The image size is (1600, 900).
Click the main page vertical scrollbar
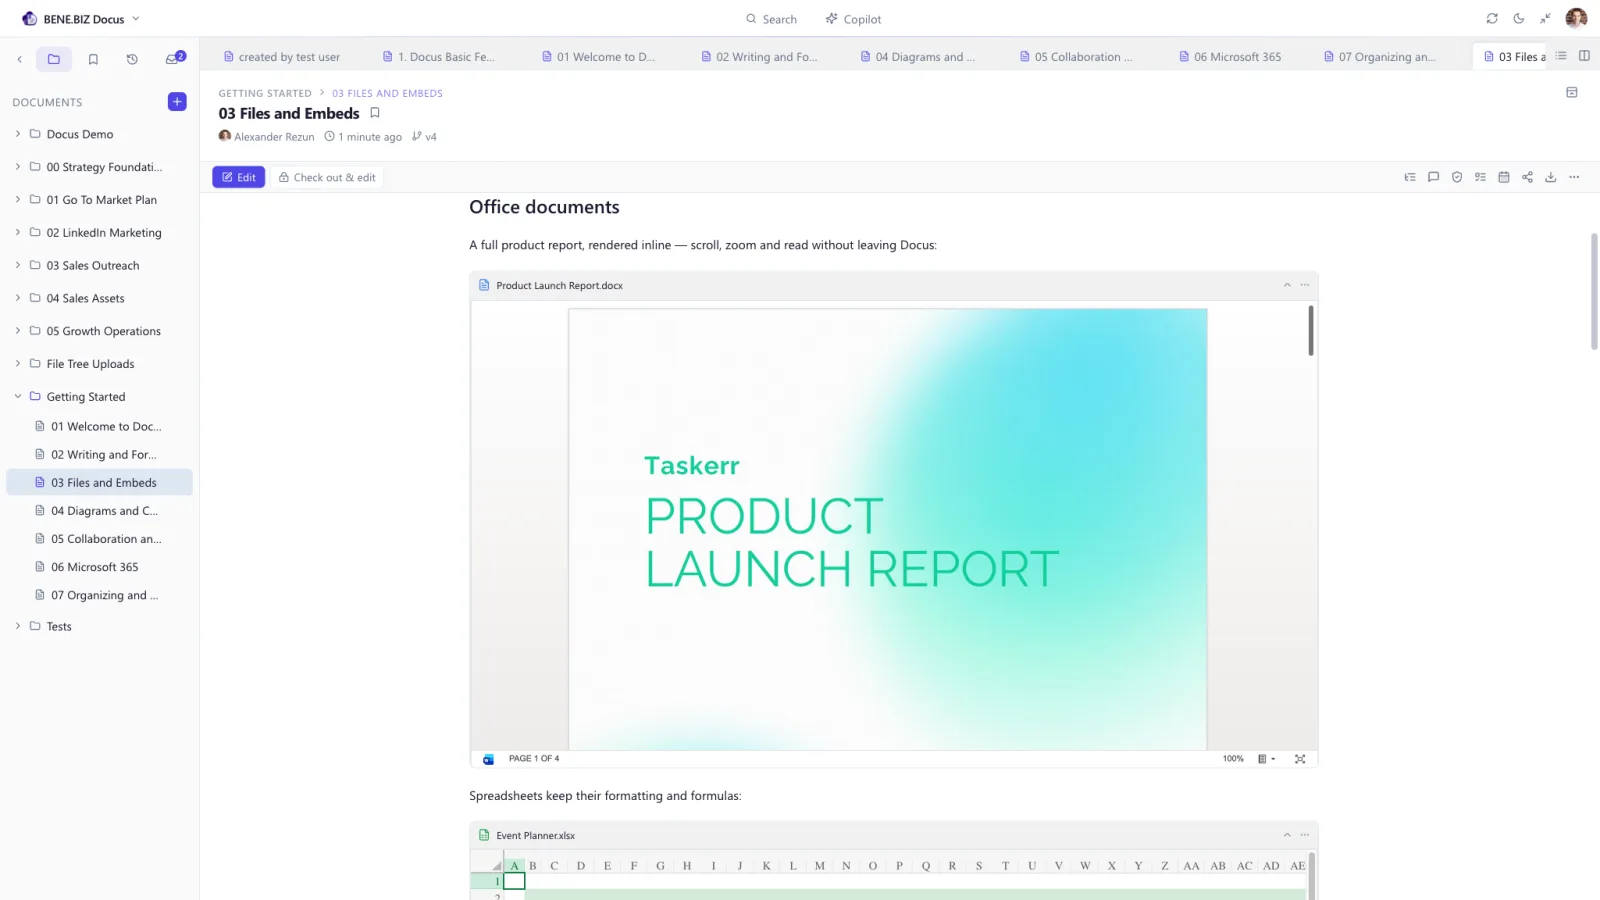[1594, 291]
